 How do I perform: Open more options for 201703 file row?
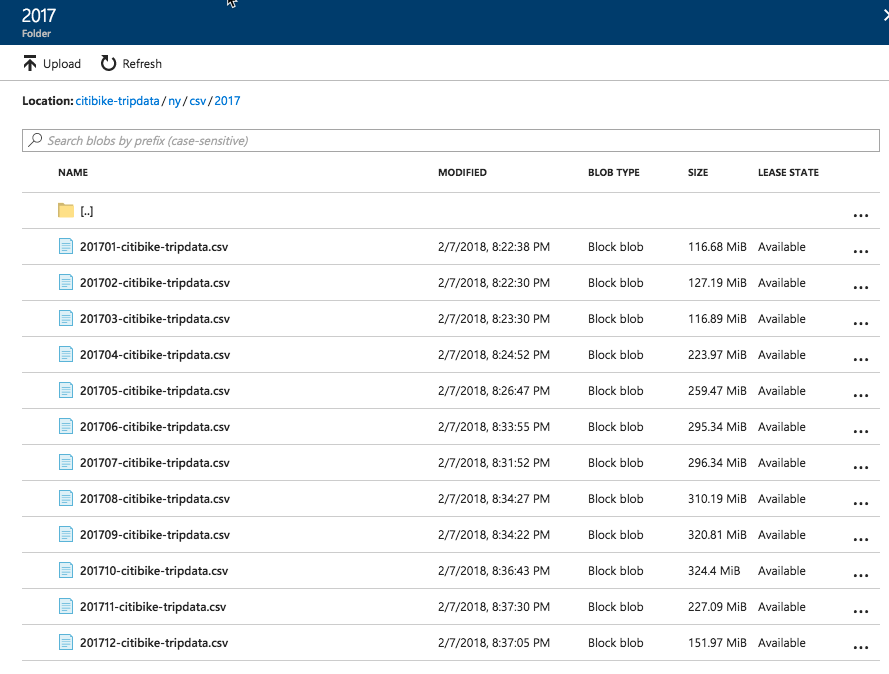861,323
